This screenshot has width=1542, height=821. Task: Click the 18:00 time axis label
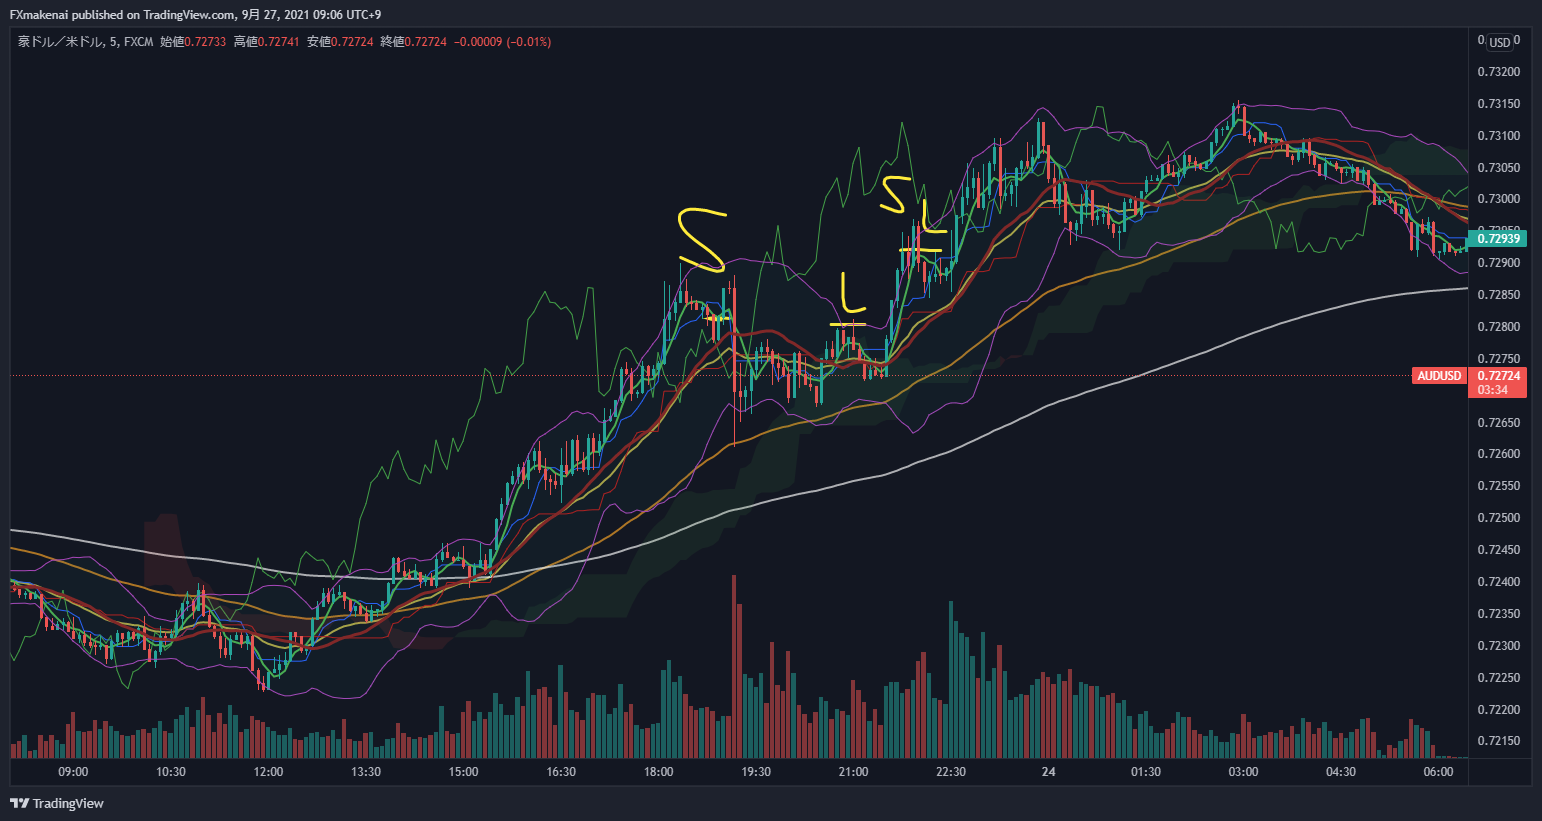point(658,772)
